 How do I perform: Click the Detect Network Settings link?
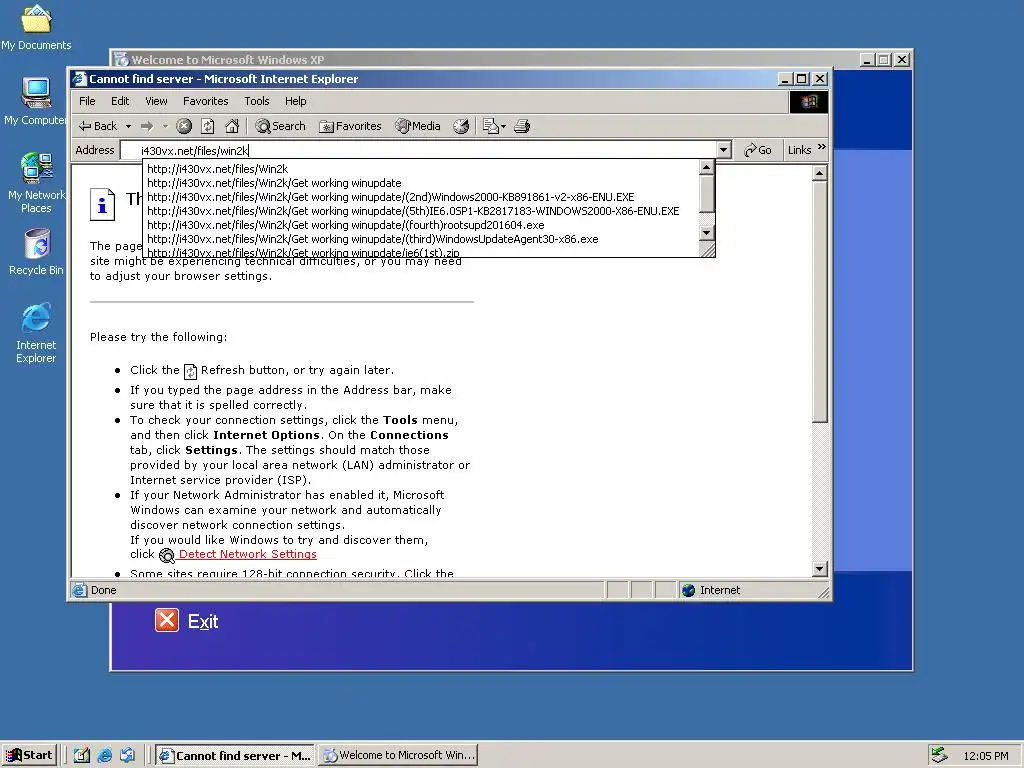(x=248, y=554)
